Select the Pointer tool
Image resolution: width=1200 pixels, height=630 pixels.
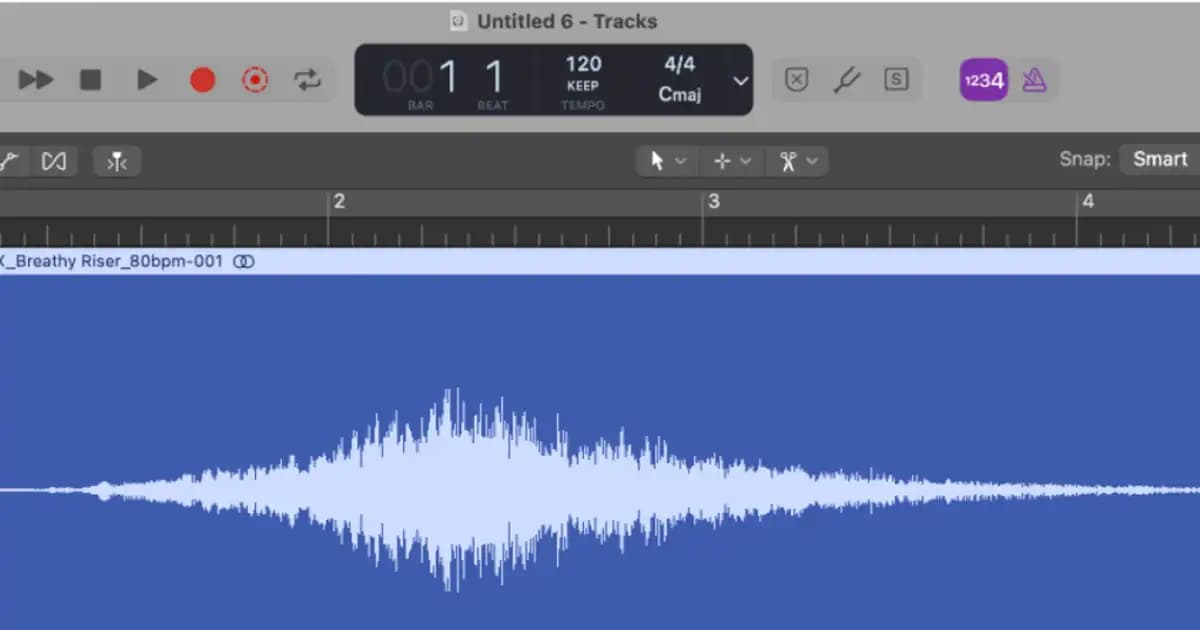click(x=657, y=161)
